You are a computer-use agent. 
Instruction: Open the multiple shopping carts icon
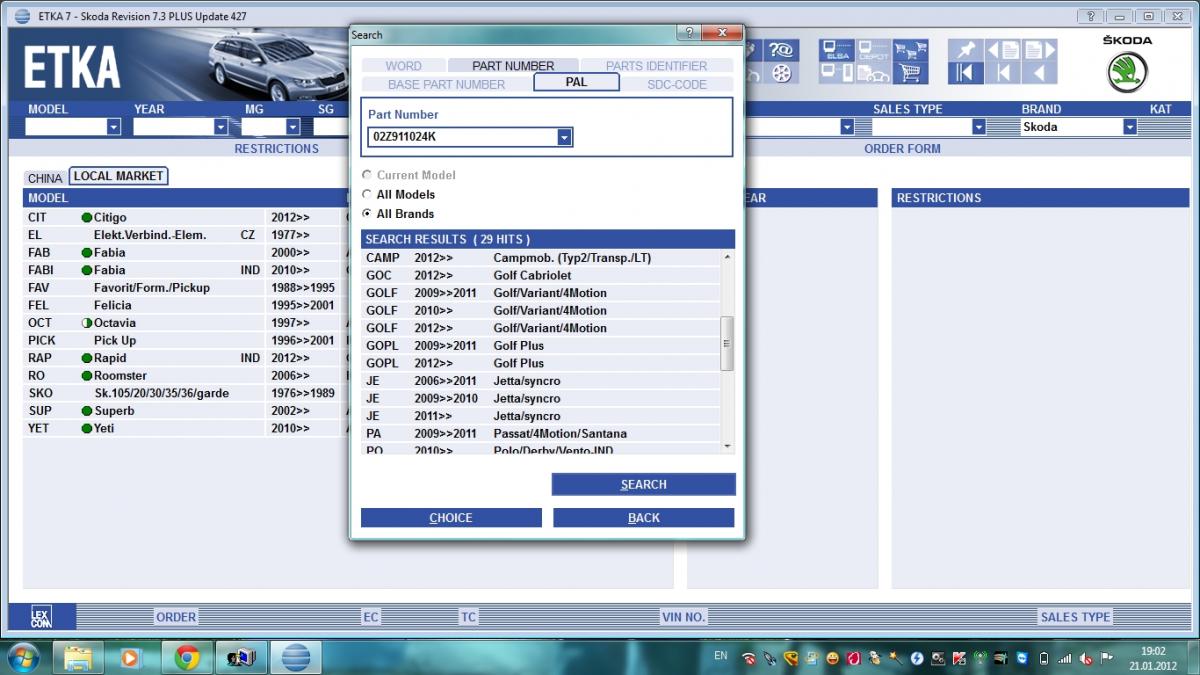point(909,50)
